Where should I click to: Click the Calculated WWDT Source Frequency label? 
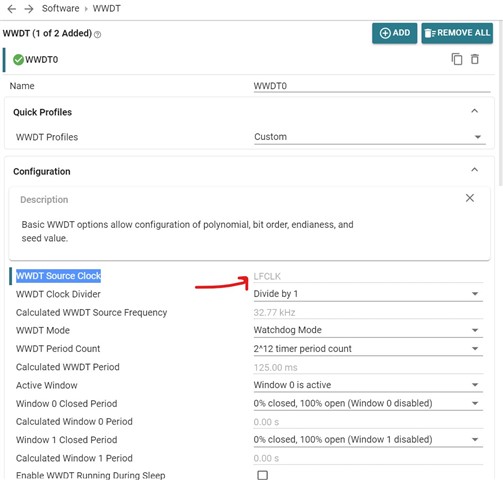(x=91, y=313)
